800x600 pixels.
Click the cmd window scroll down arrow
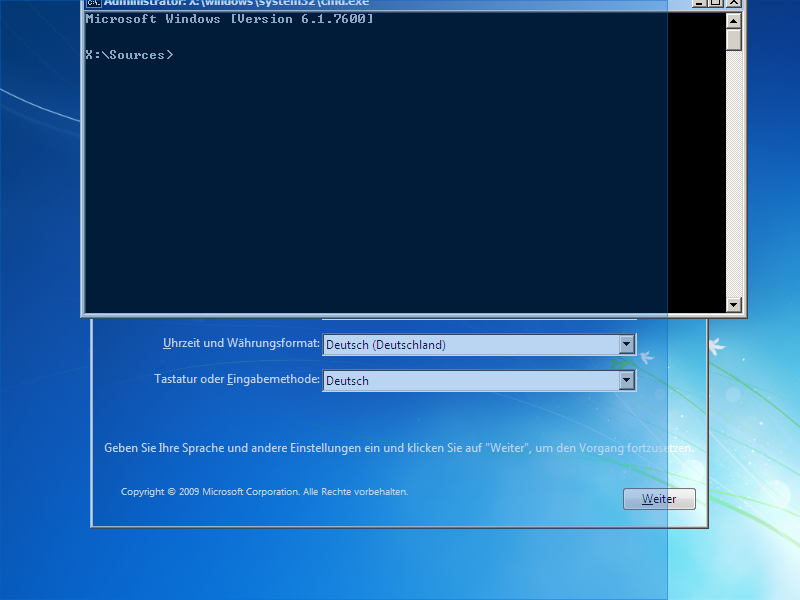point(733,305)
